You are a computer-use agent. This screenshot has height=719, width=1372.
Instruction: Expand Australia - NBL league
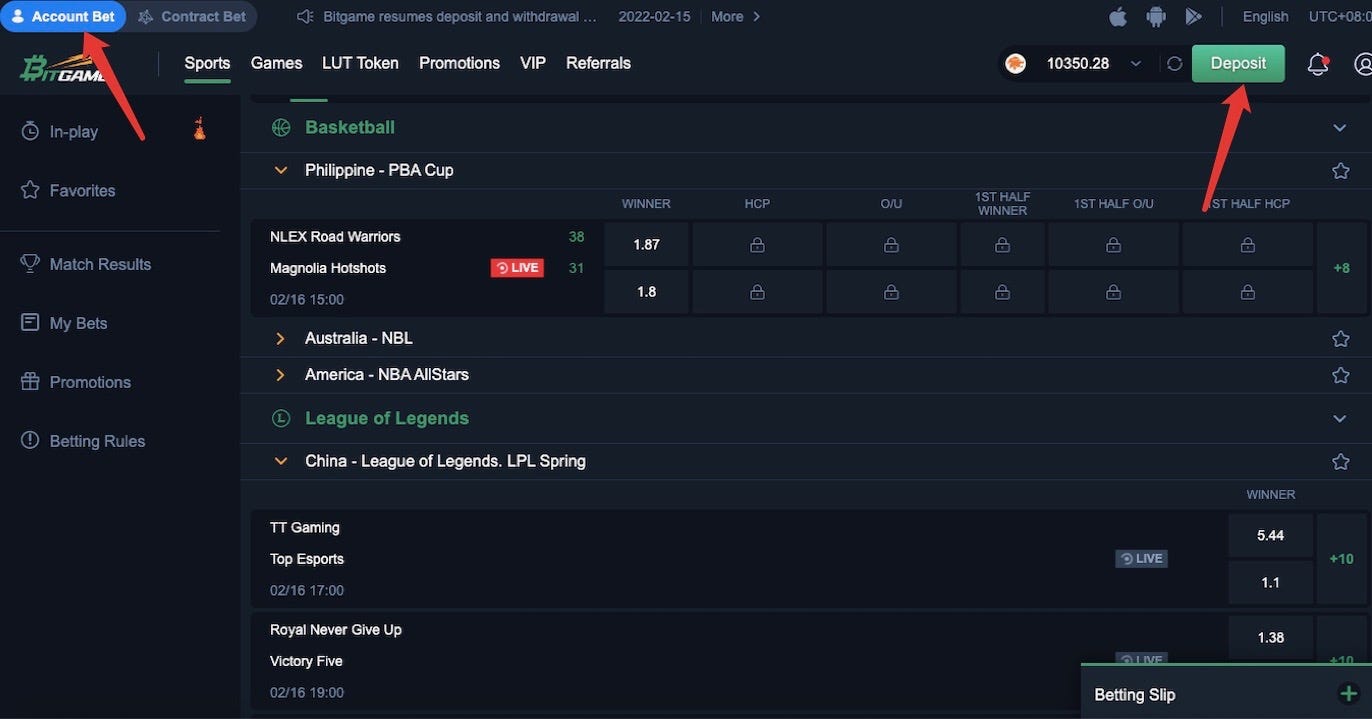(281, 339)
